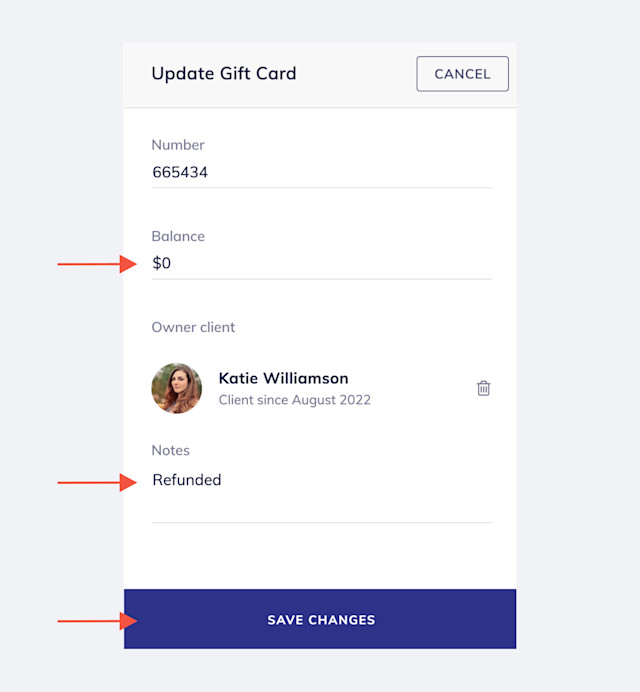Click the Client since August 2022 text

pyautogui.click(x=294, y=400)
